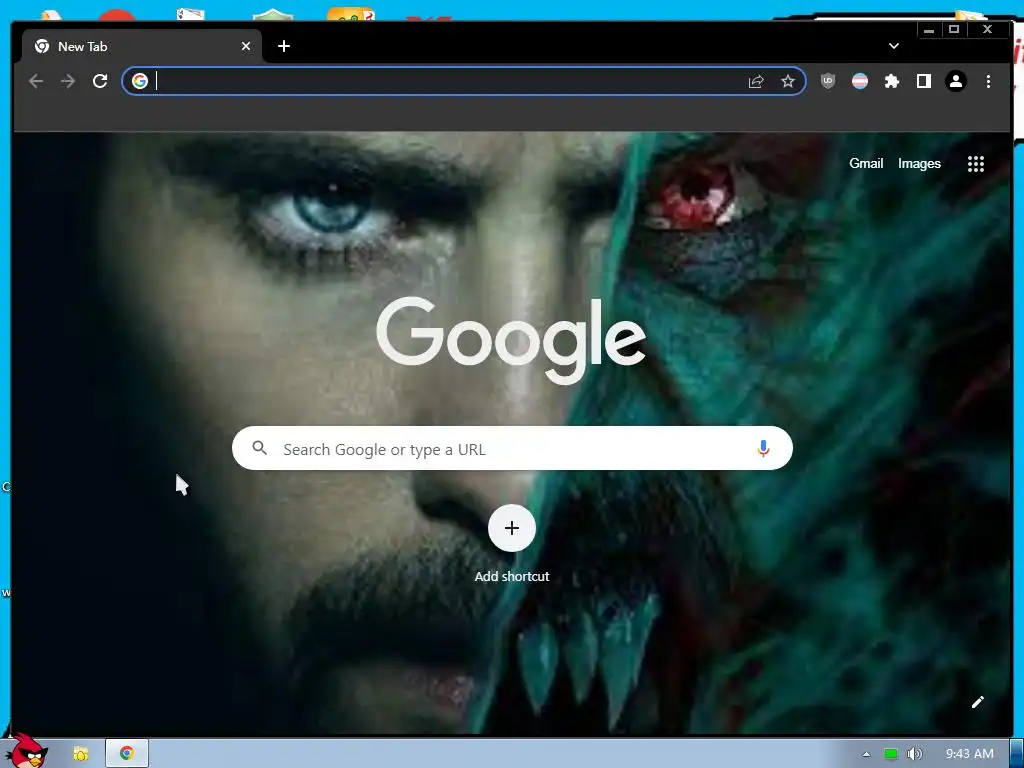
Task: Click the Chrome taskbar button
Action: (x=127, y=754)
